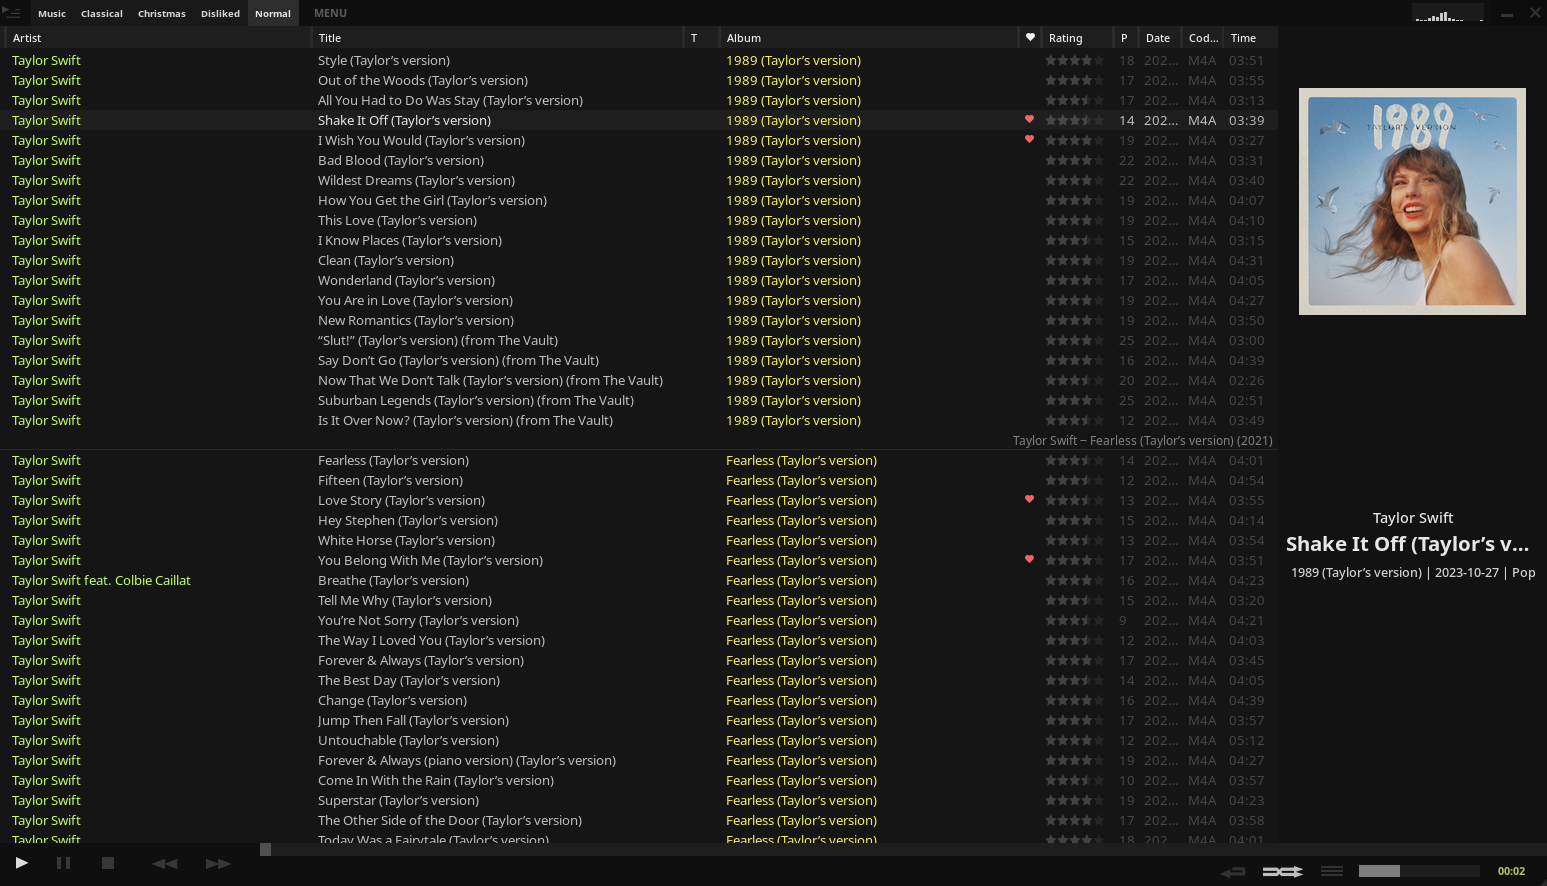
Task: Click the T track number column header
Action: tap(701, 38)
